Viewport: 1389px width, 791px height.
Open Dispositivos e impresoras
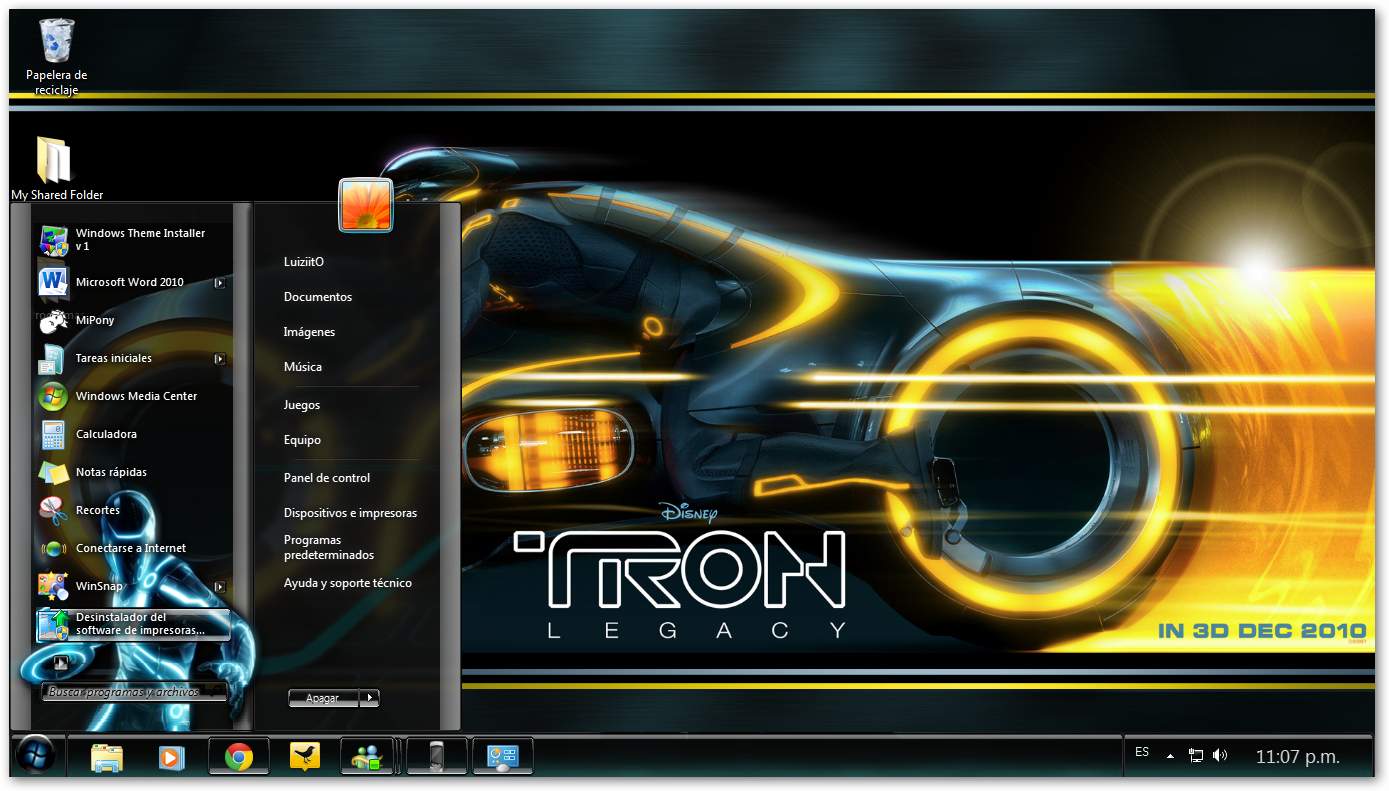(350, 513)
